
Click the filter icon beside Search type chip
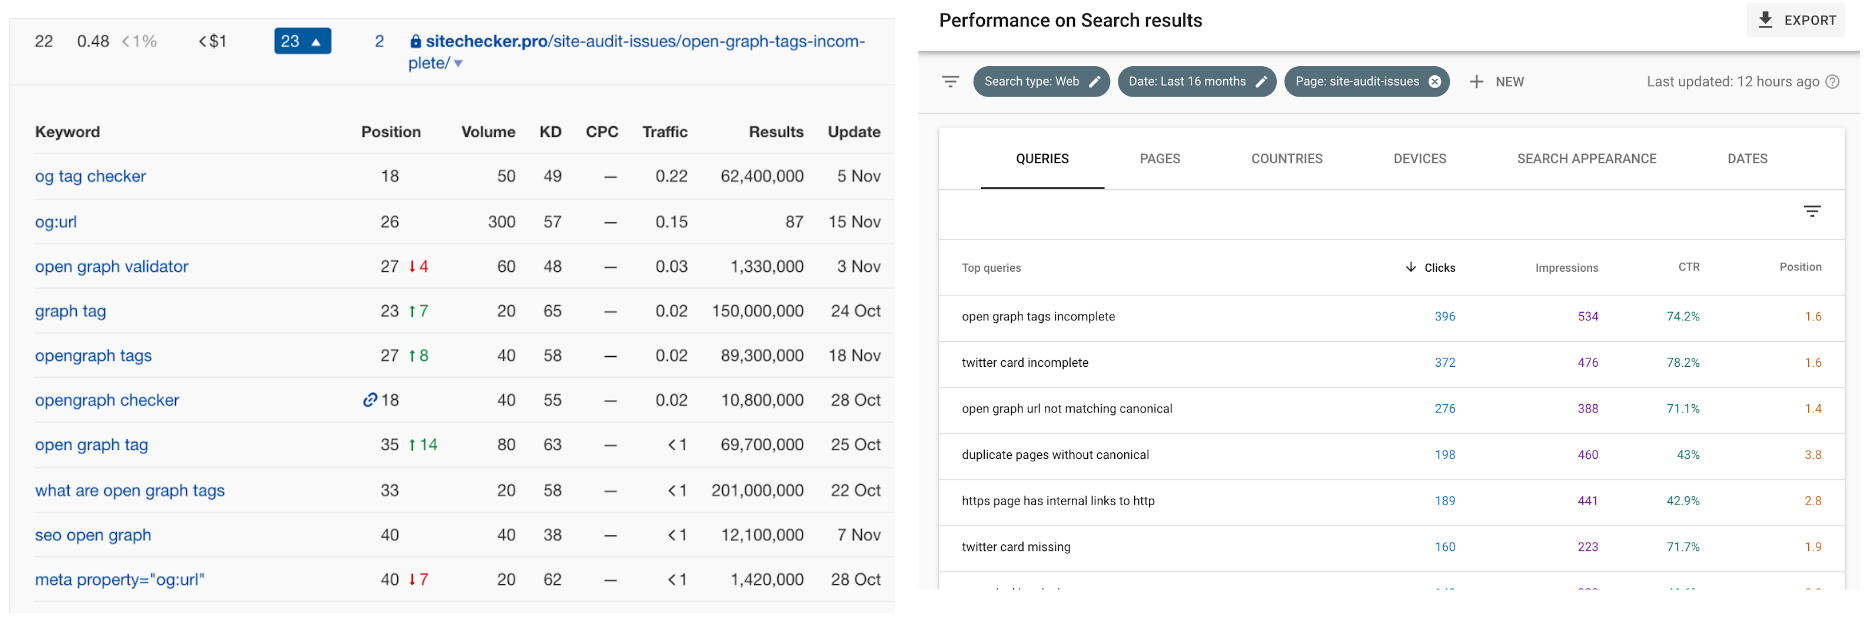[950, 82]
